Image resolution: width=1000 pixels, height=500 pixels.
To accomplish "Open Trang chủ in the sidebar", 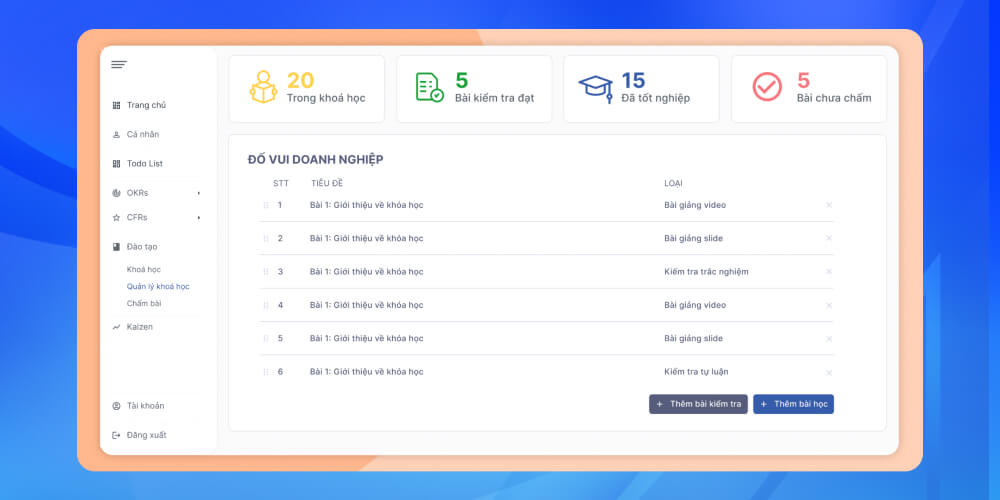I will (x=146, y=105).
